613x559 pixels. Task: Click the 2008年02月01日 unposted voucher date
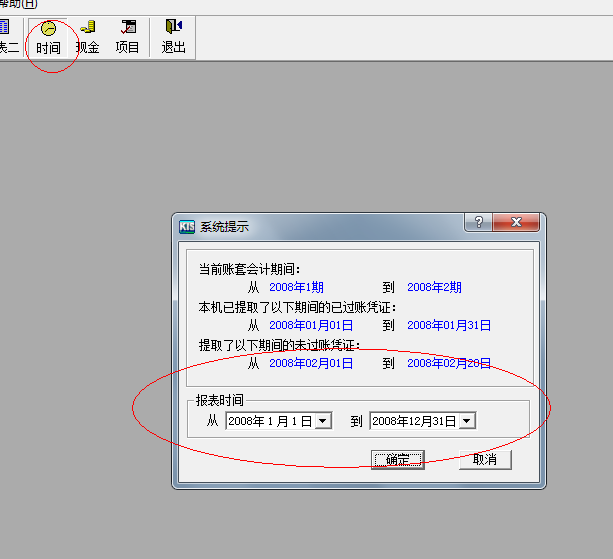[311, 363]
